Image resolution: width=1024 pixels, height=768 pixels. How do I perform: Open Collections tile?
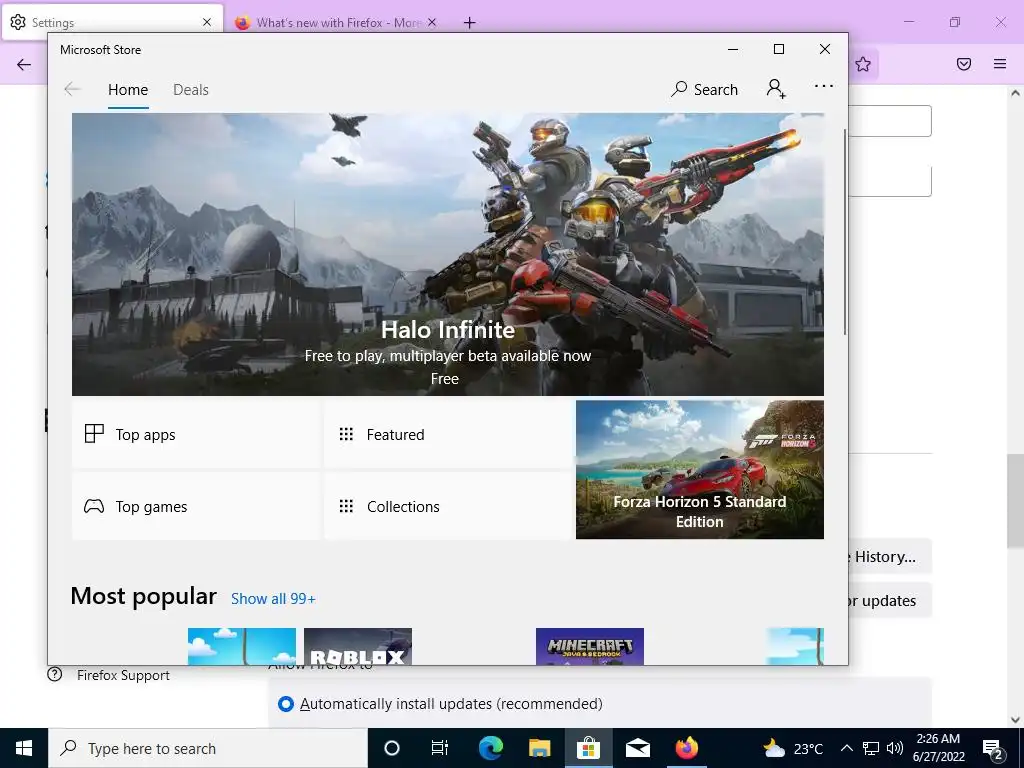coord(447,506)
